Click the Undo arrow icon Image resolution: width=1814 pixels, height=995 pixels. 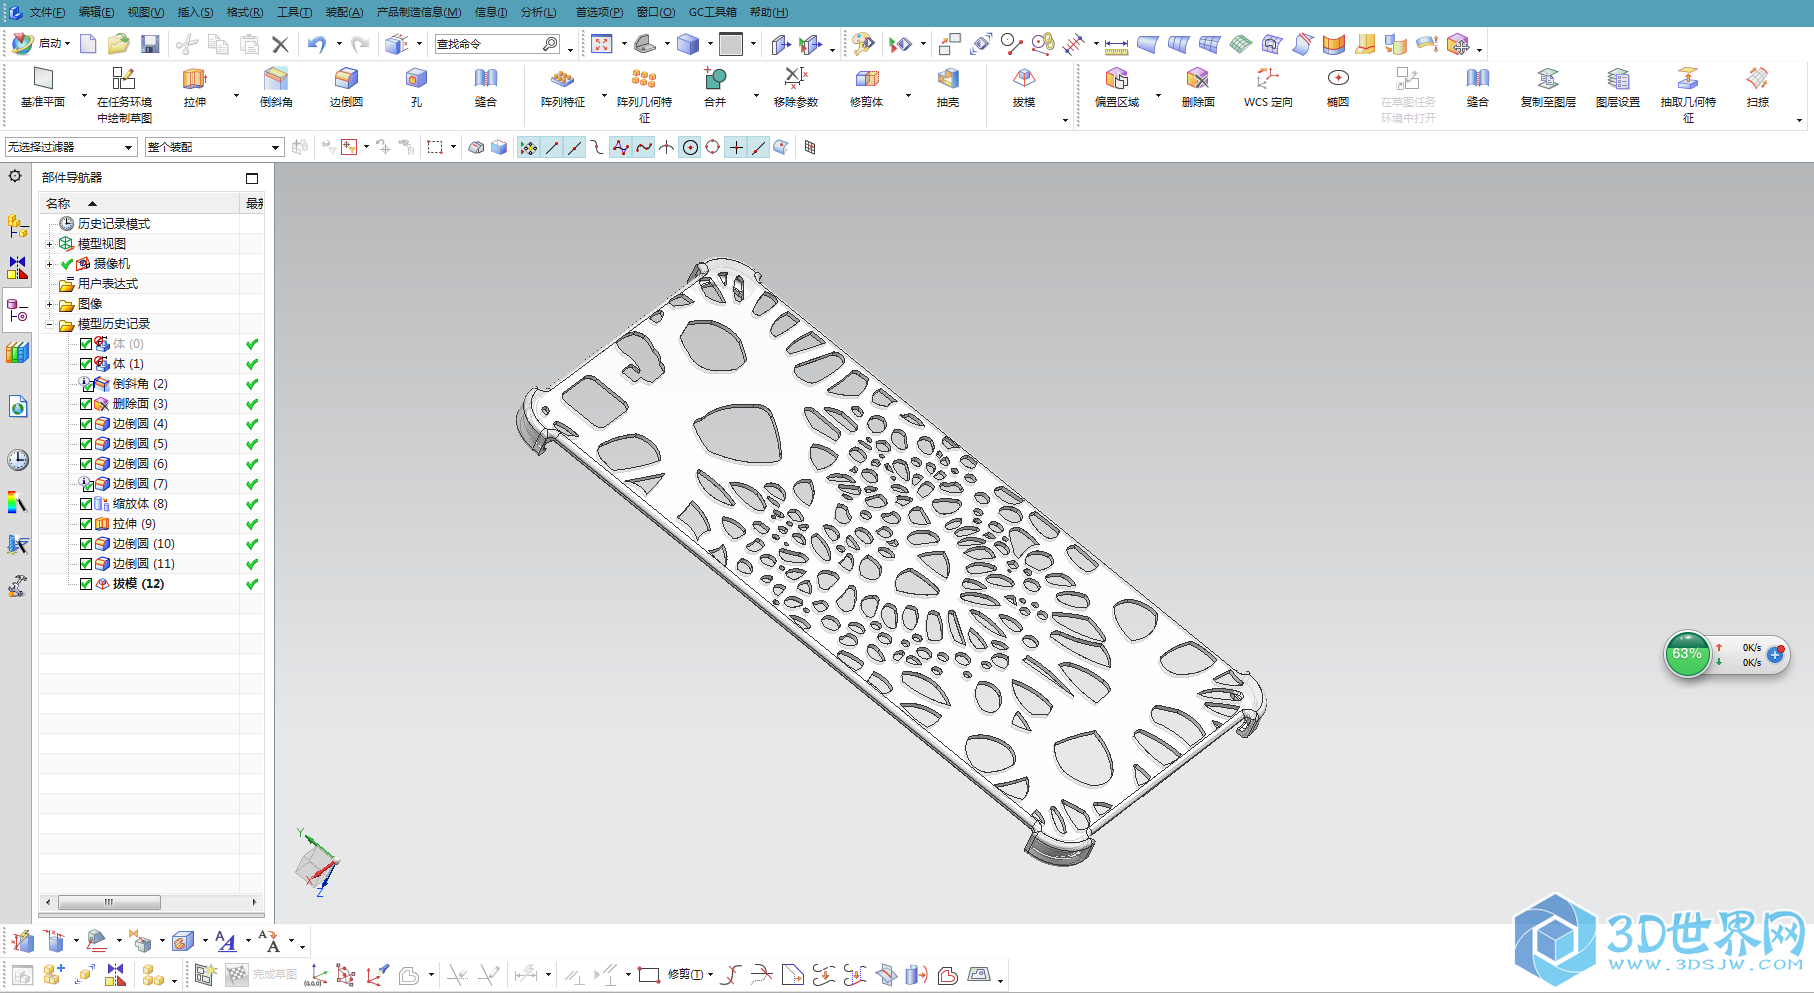click(x=317, y=44)
